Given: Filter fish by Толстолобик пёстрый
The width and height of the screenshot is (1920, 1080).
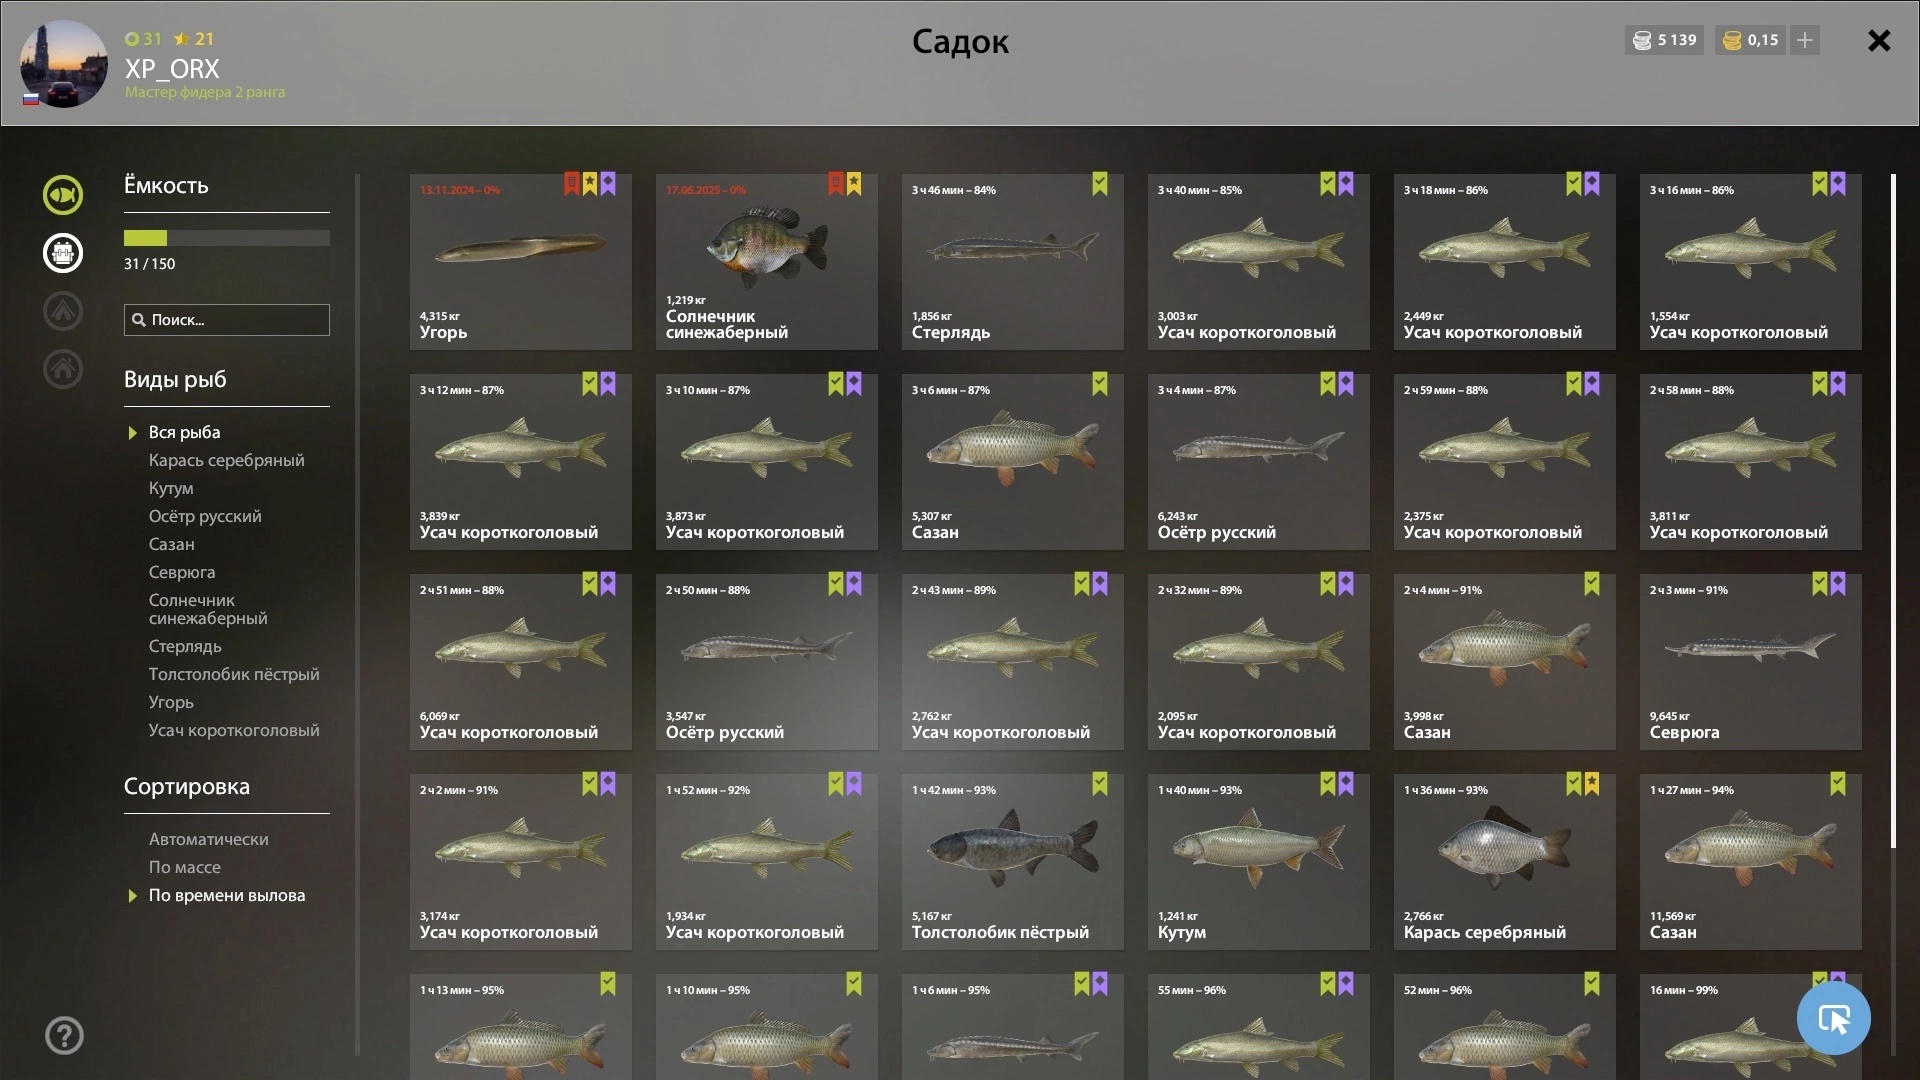Looking at the screenshot, I should click(x=234, y=675).
